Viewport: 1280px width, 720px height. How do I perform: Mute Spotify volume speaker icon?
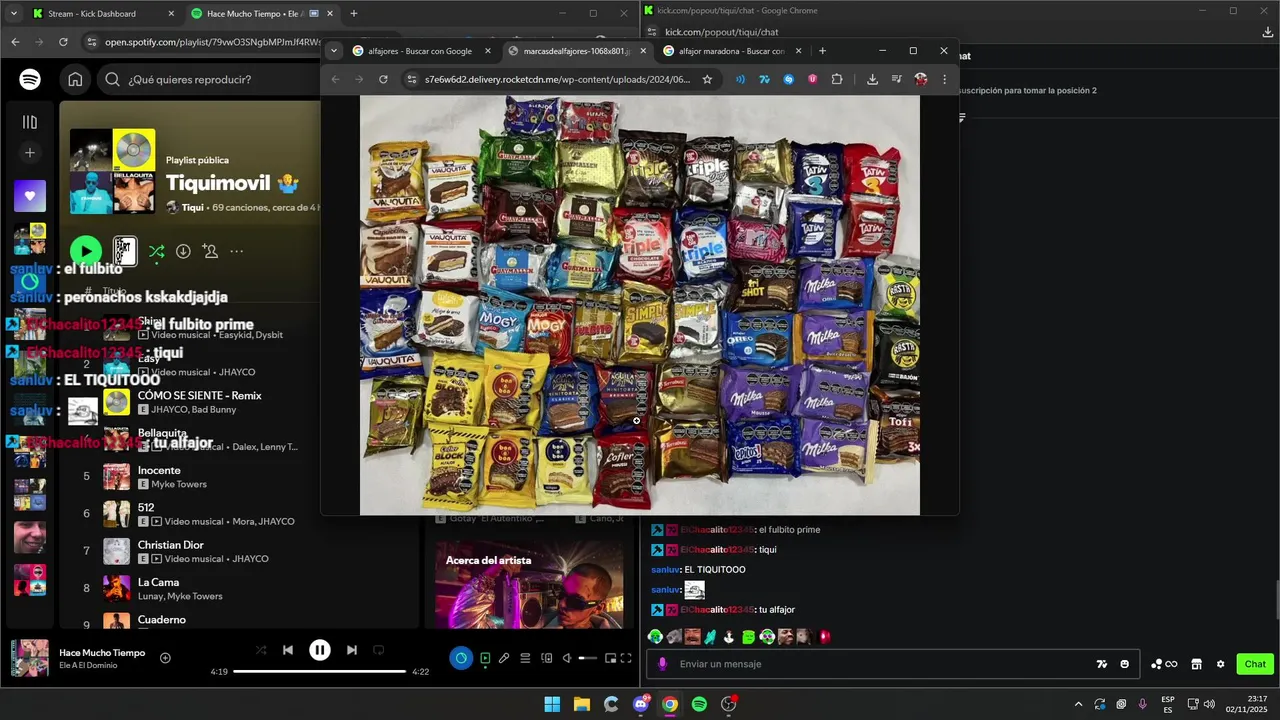pyautogui.click(x=567, y=658)
